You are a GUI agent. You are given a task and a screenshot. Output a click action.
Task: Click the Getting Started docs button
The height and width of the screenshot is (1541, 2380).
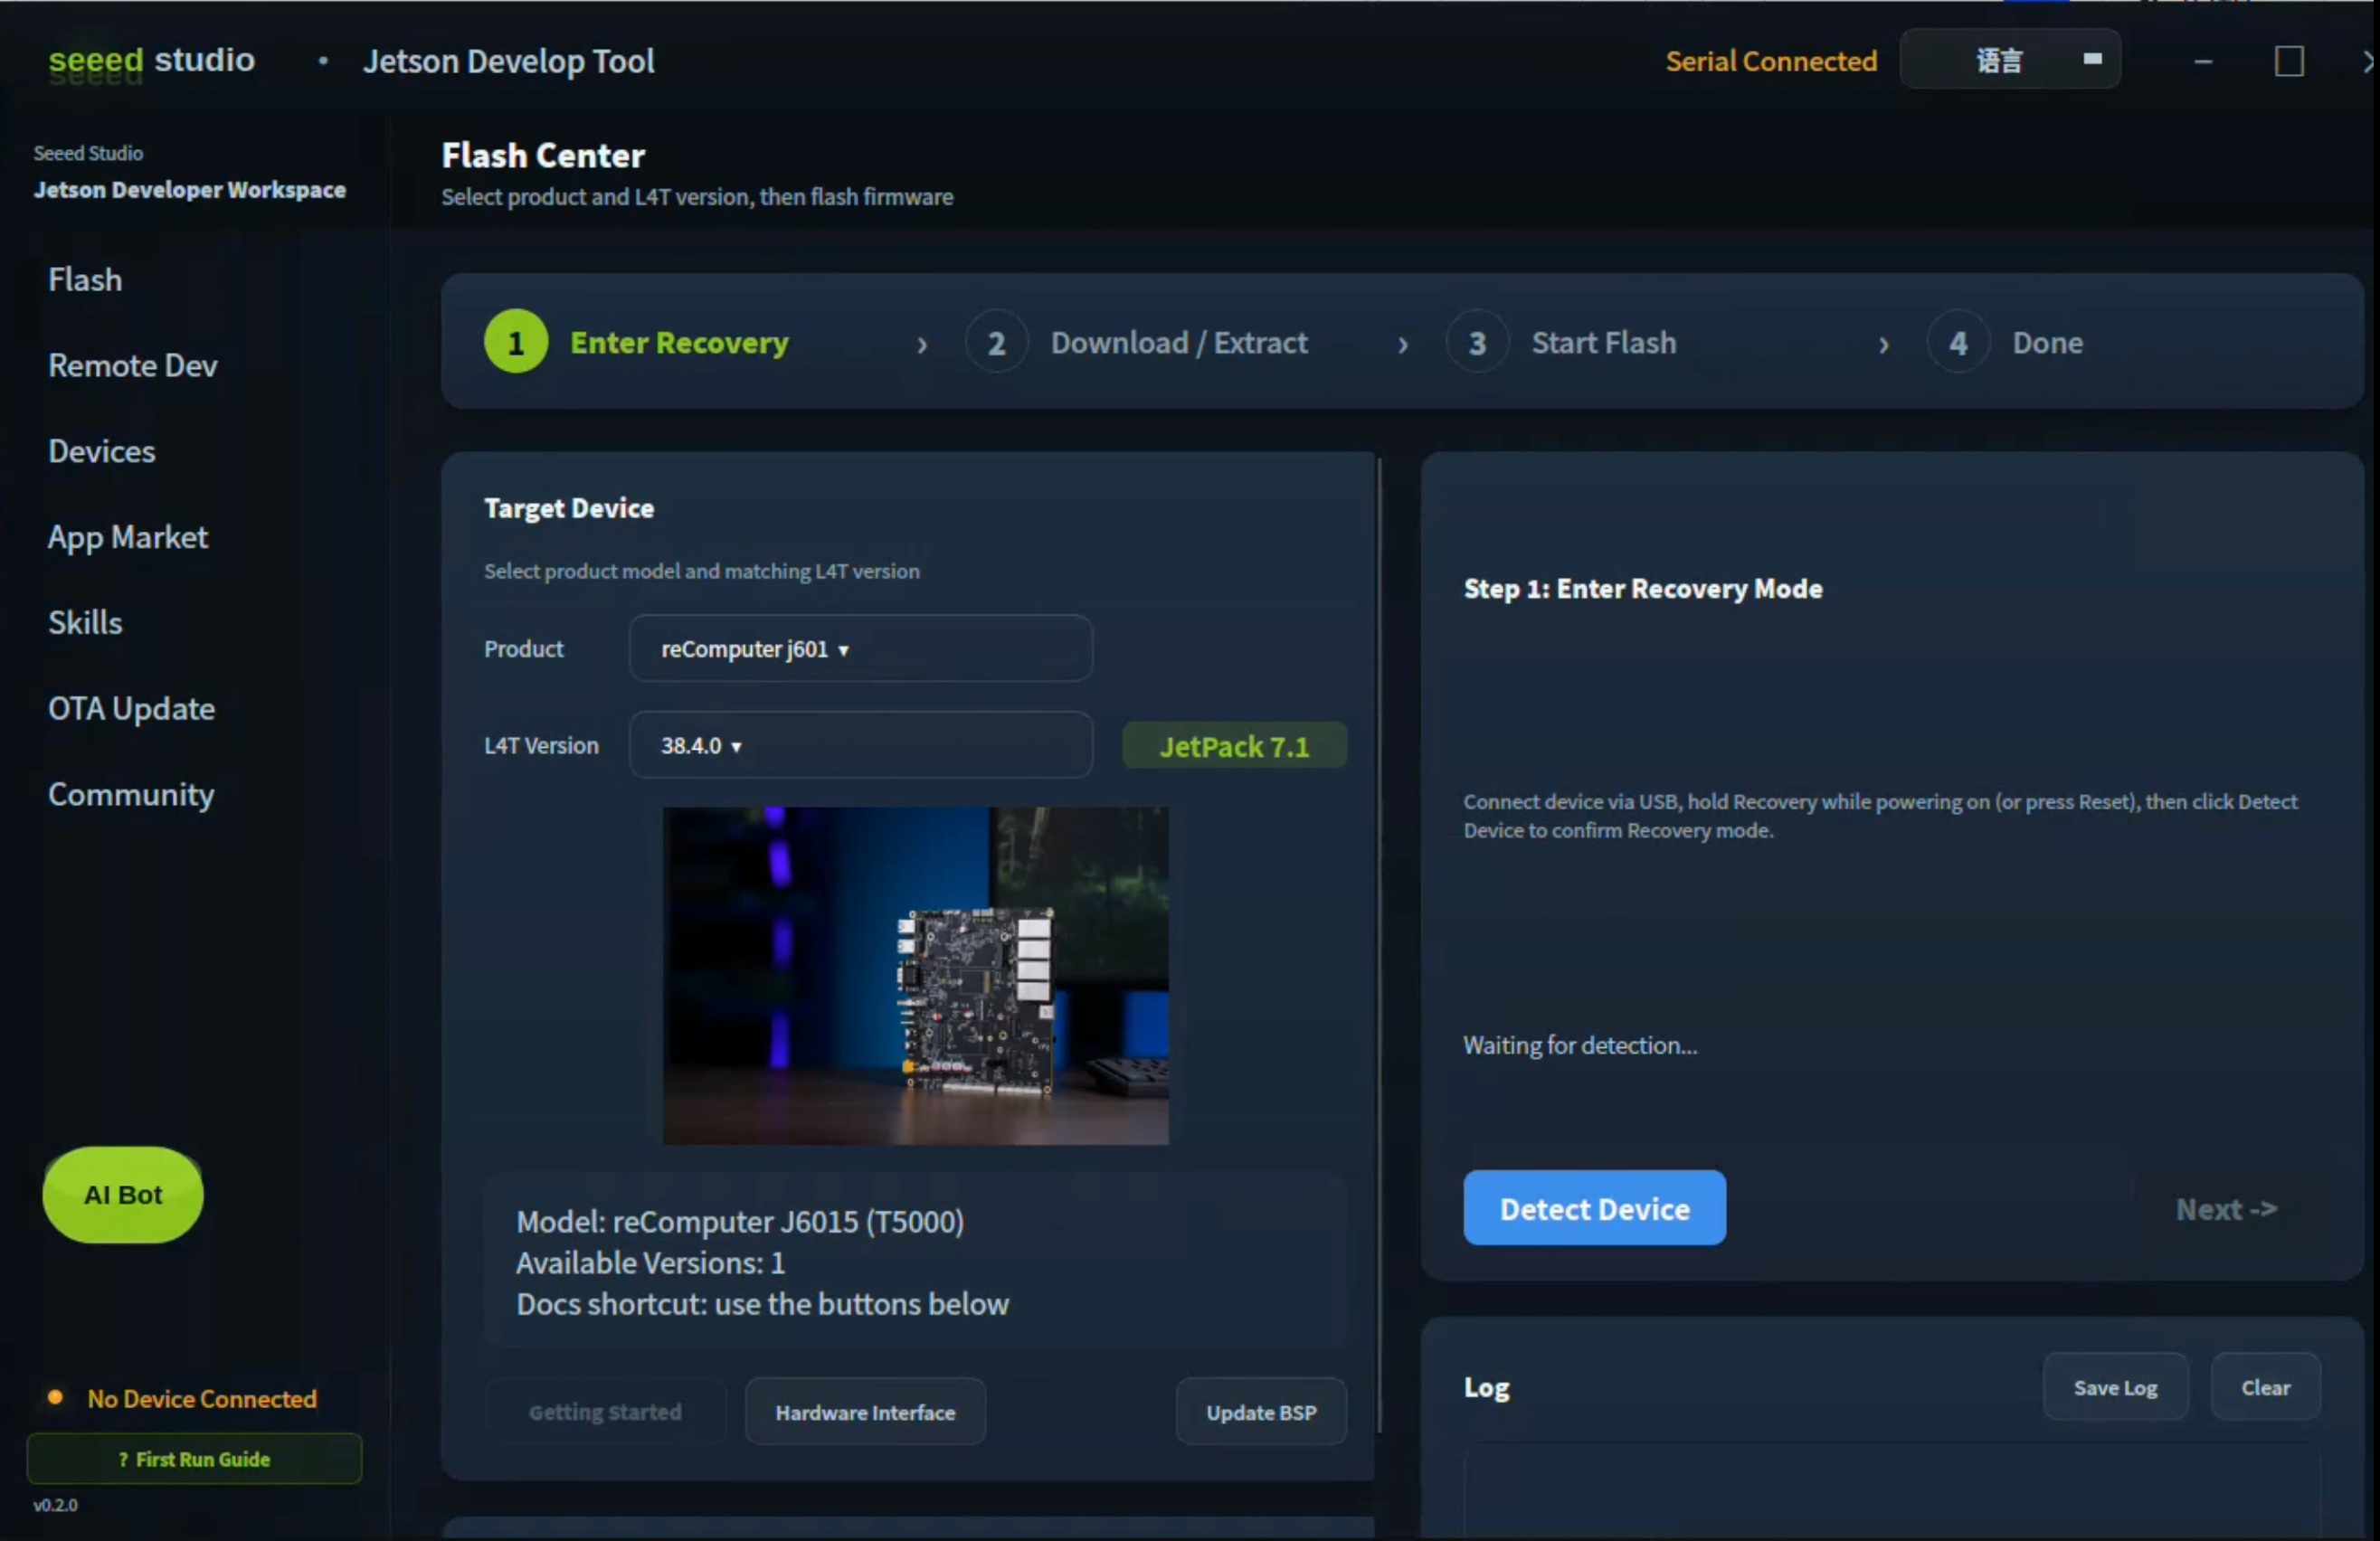tap(605, 1412)
